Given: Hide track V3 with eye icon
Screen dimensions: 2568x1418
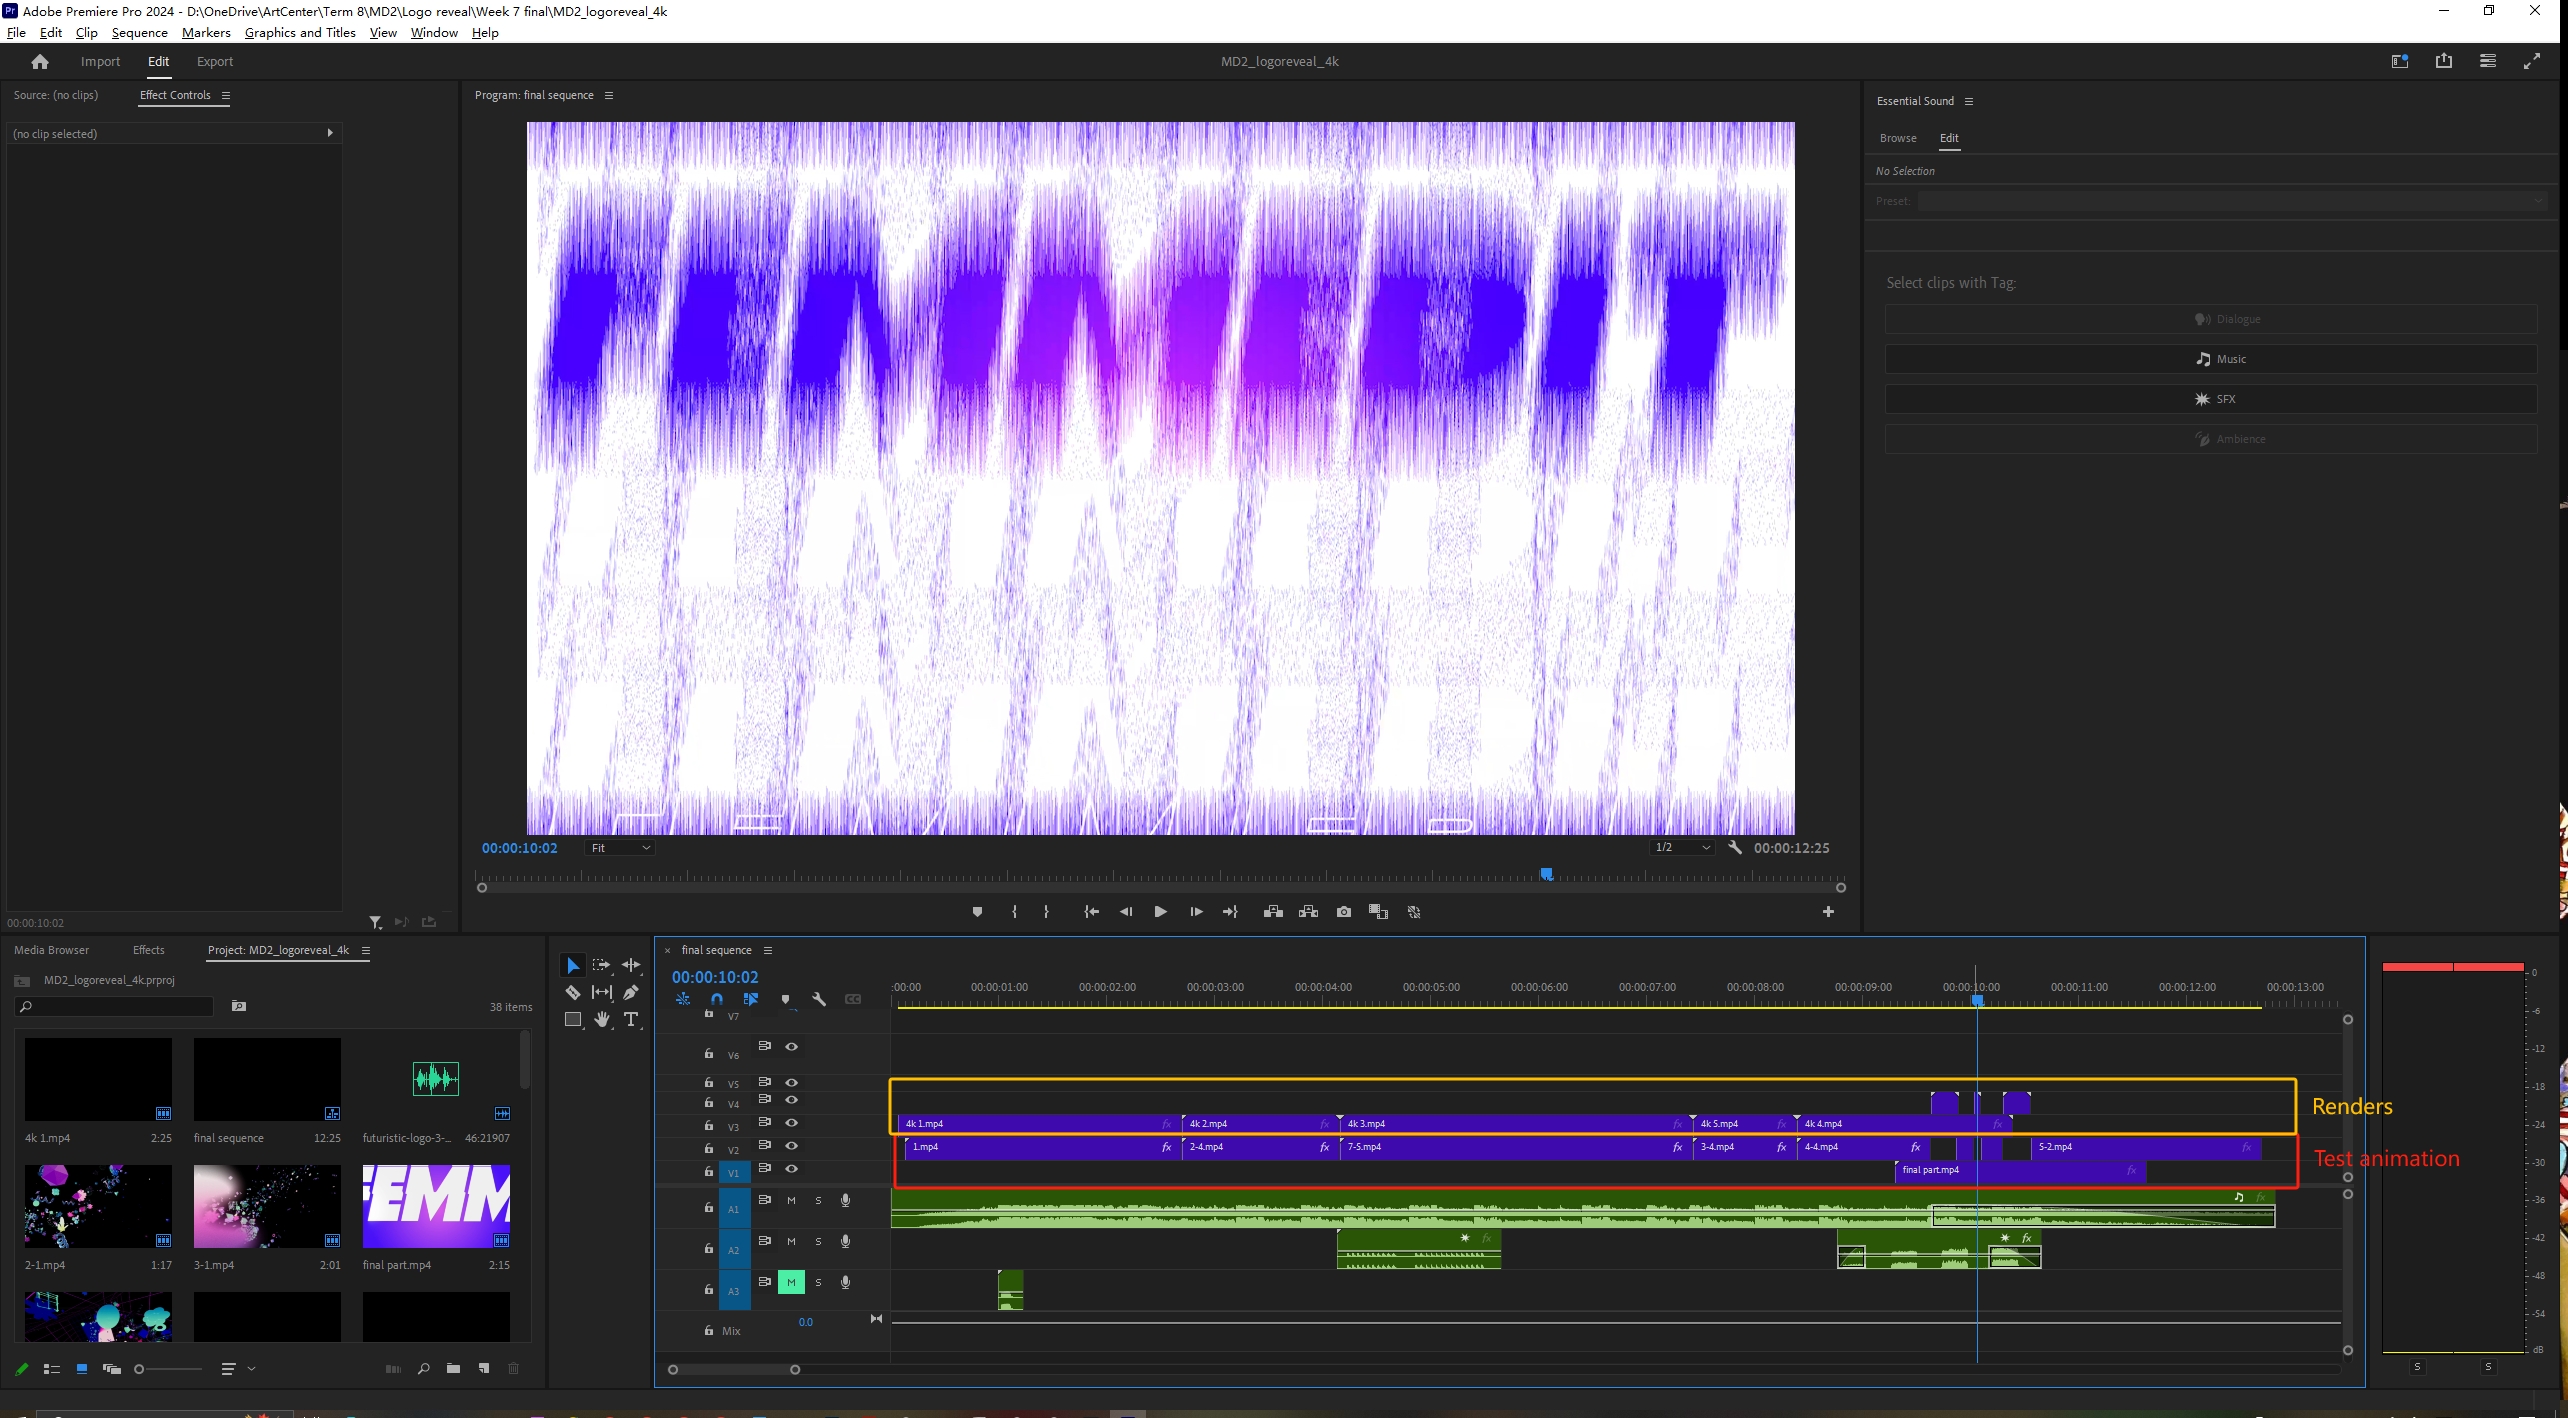Looking at the screenshot, I should point(791,1122).
